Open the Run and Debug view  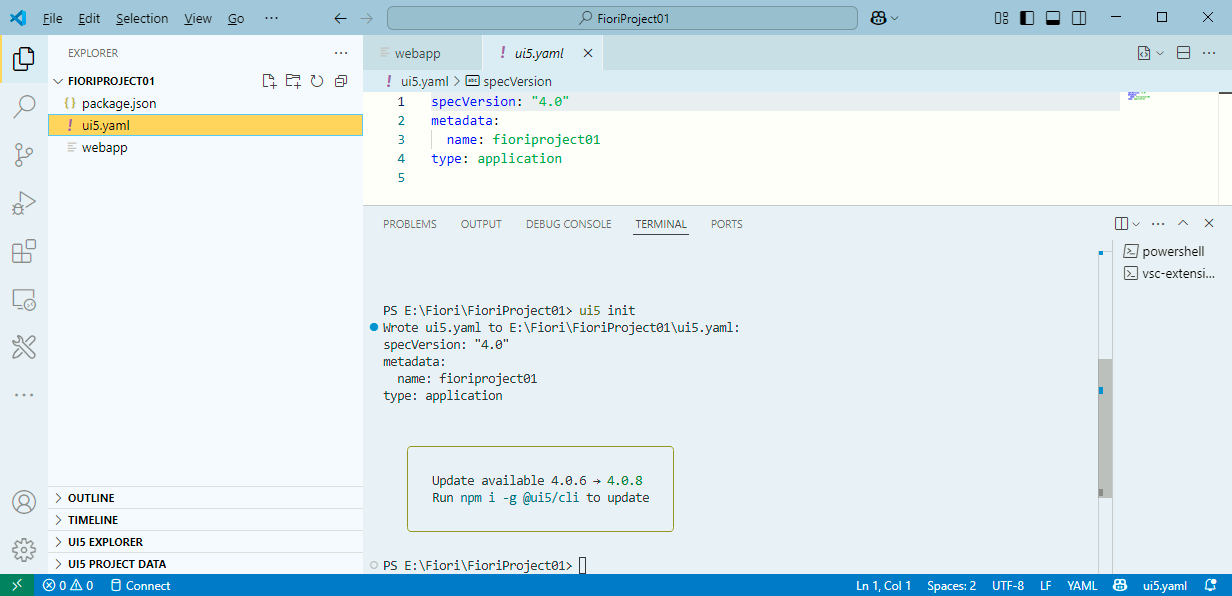(x=23, y=203)
